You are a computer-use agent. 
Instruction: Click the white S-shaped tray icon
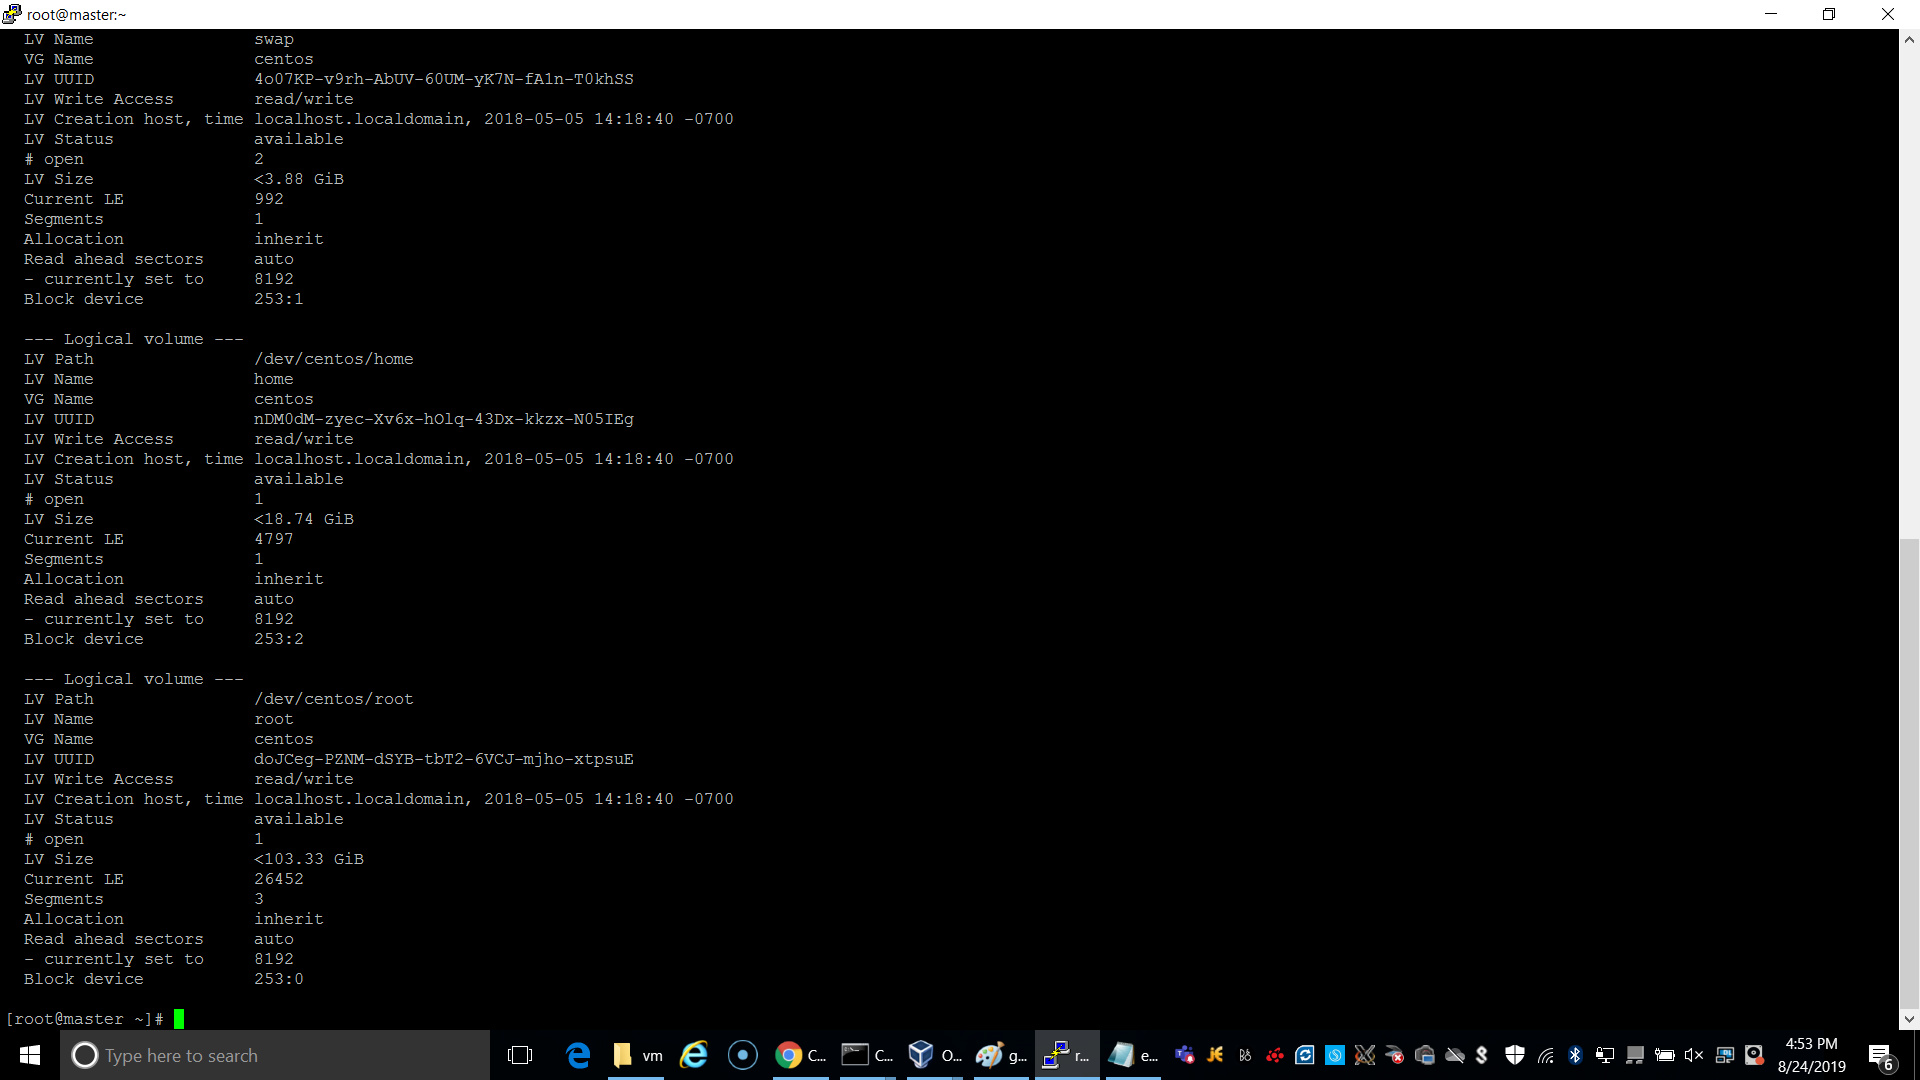click(x=1482, y=1055)
